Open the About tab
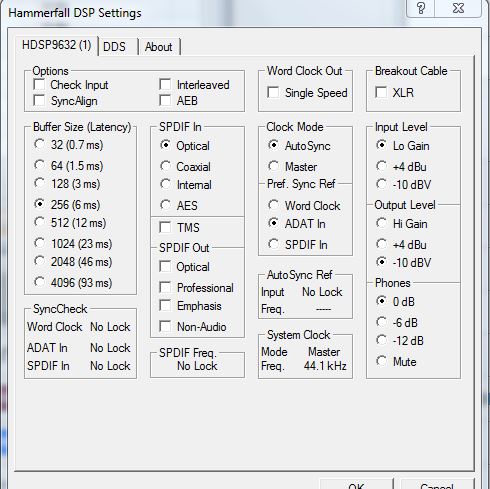This screenshot has width=490, height=489. (x=159, y=47)
